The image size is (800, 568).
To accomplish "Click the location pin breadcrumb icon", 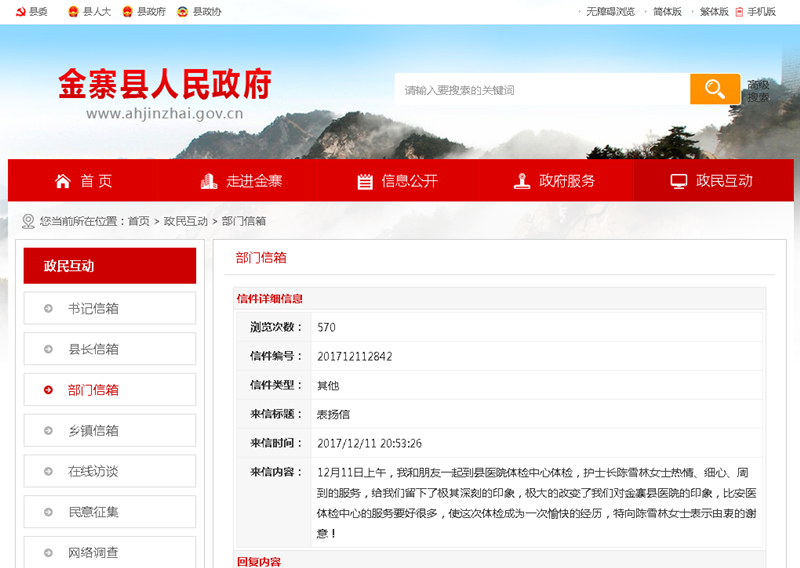I will (28, 221).
